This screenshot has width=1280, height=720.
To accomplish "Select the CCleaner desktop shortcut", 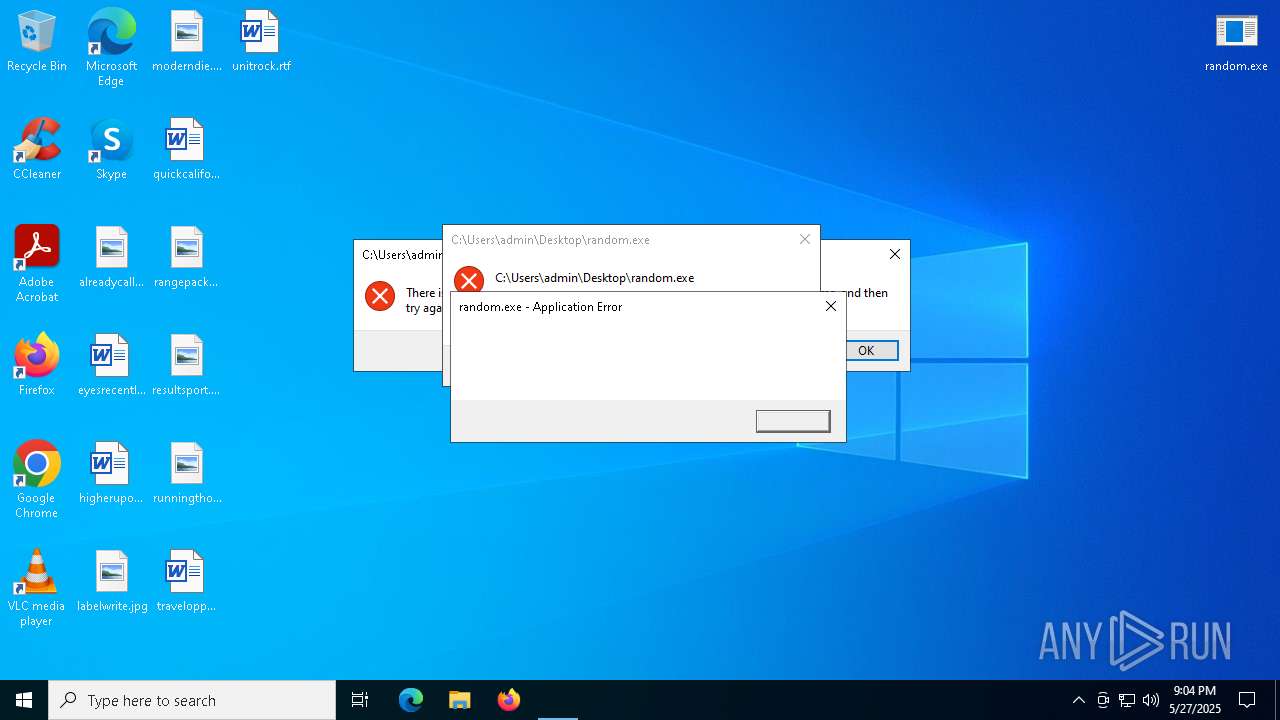I will coord(37,150).
